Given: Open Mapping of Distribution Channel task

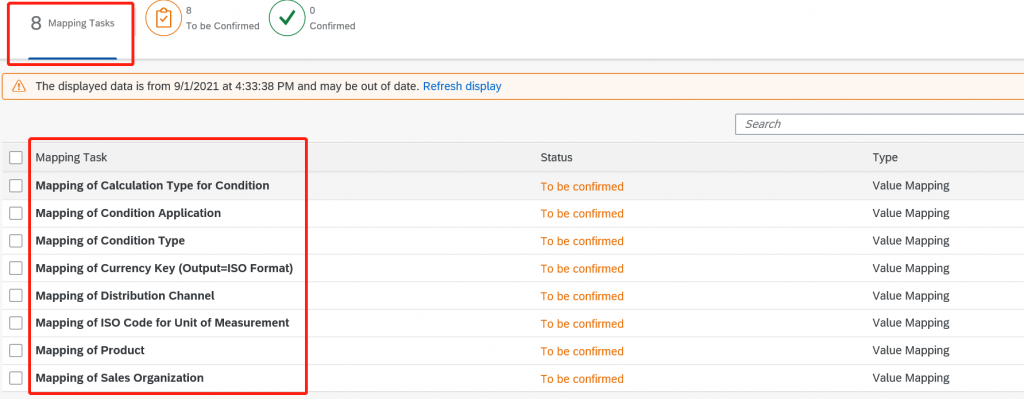Looking at the screenshot, I should point(125,295).
